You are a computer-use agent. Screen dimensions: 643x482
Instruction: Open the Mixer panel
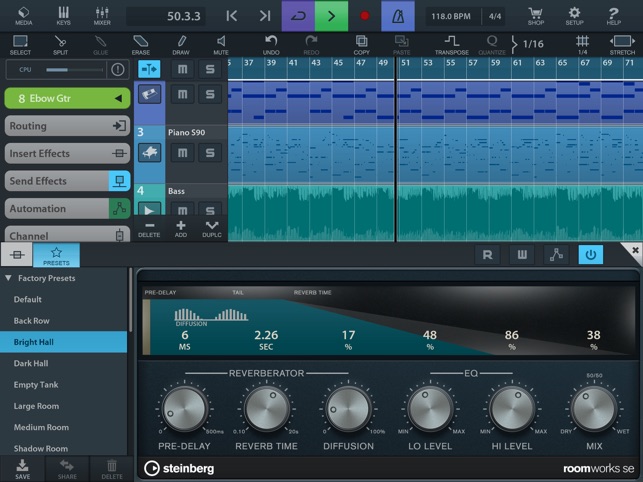tap(102, 15)
